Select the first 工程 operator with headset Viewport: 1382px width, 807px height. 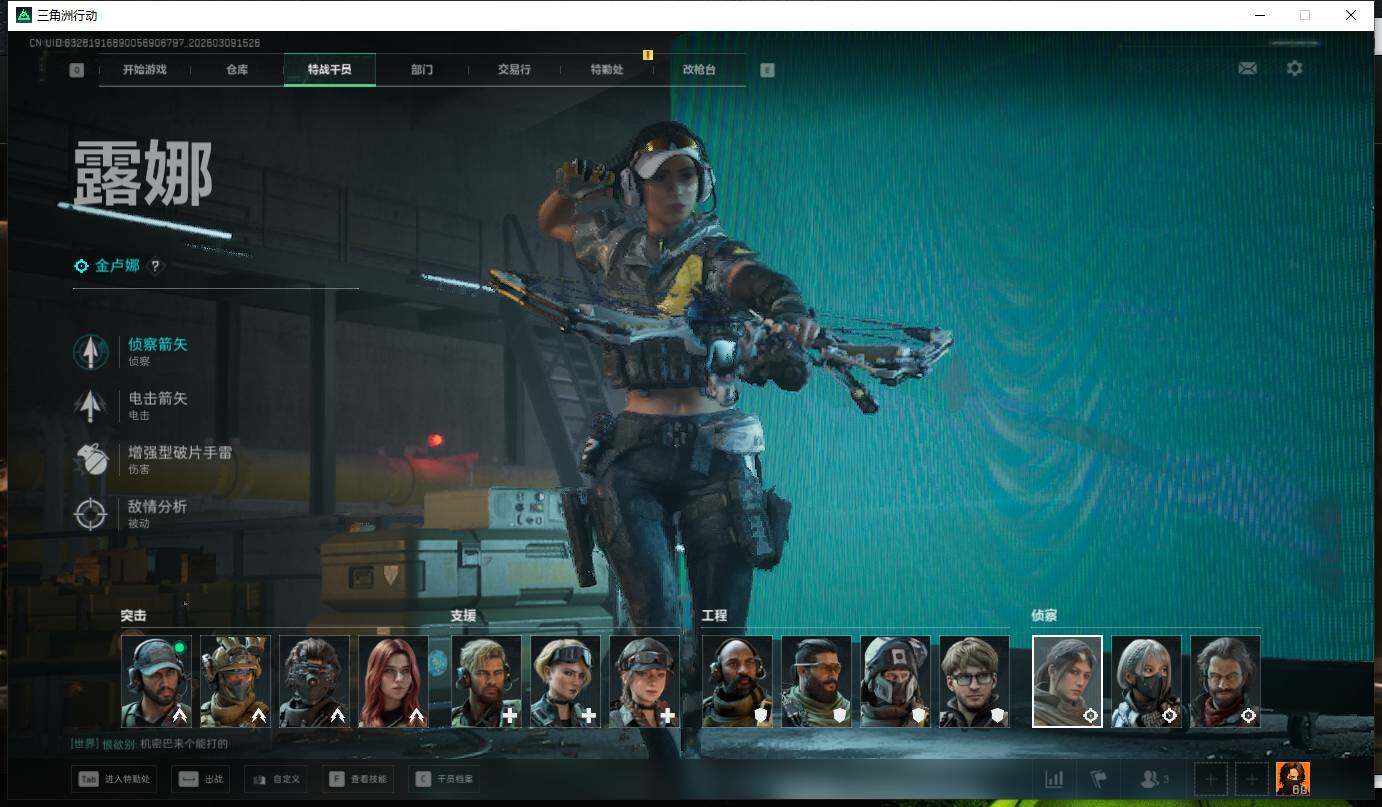click(737, 681)
